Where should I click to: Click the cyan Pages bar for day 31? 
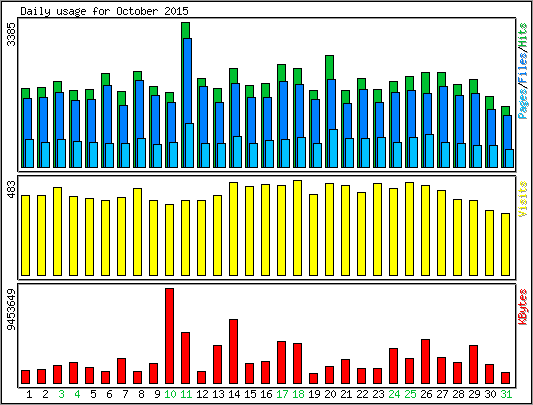(x=510, y=158)
